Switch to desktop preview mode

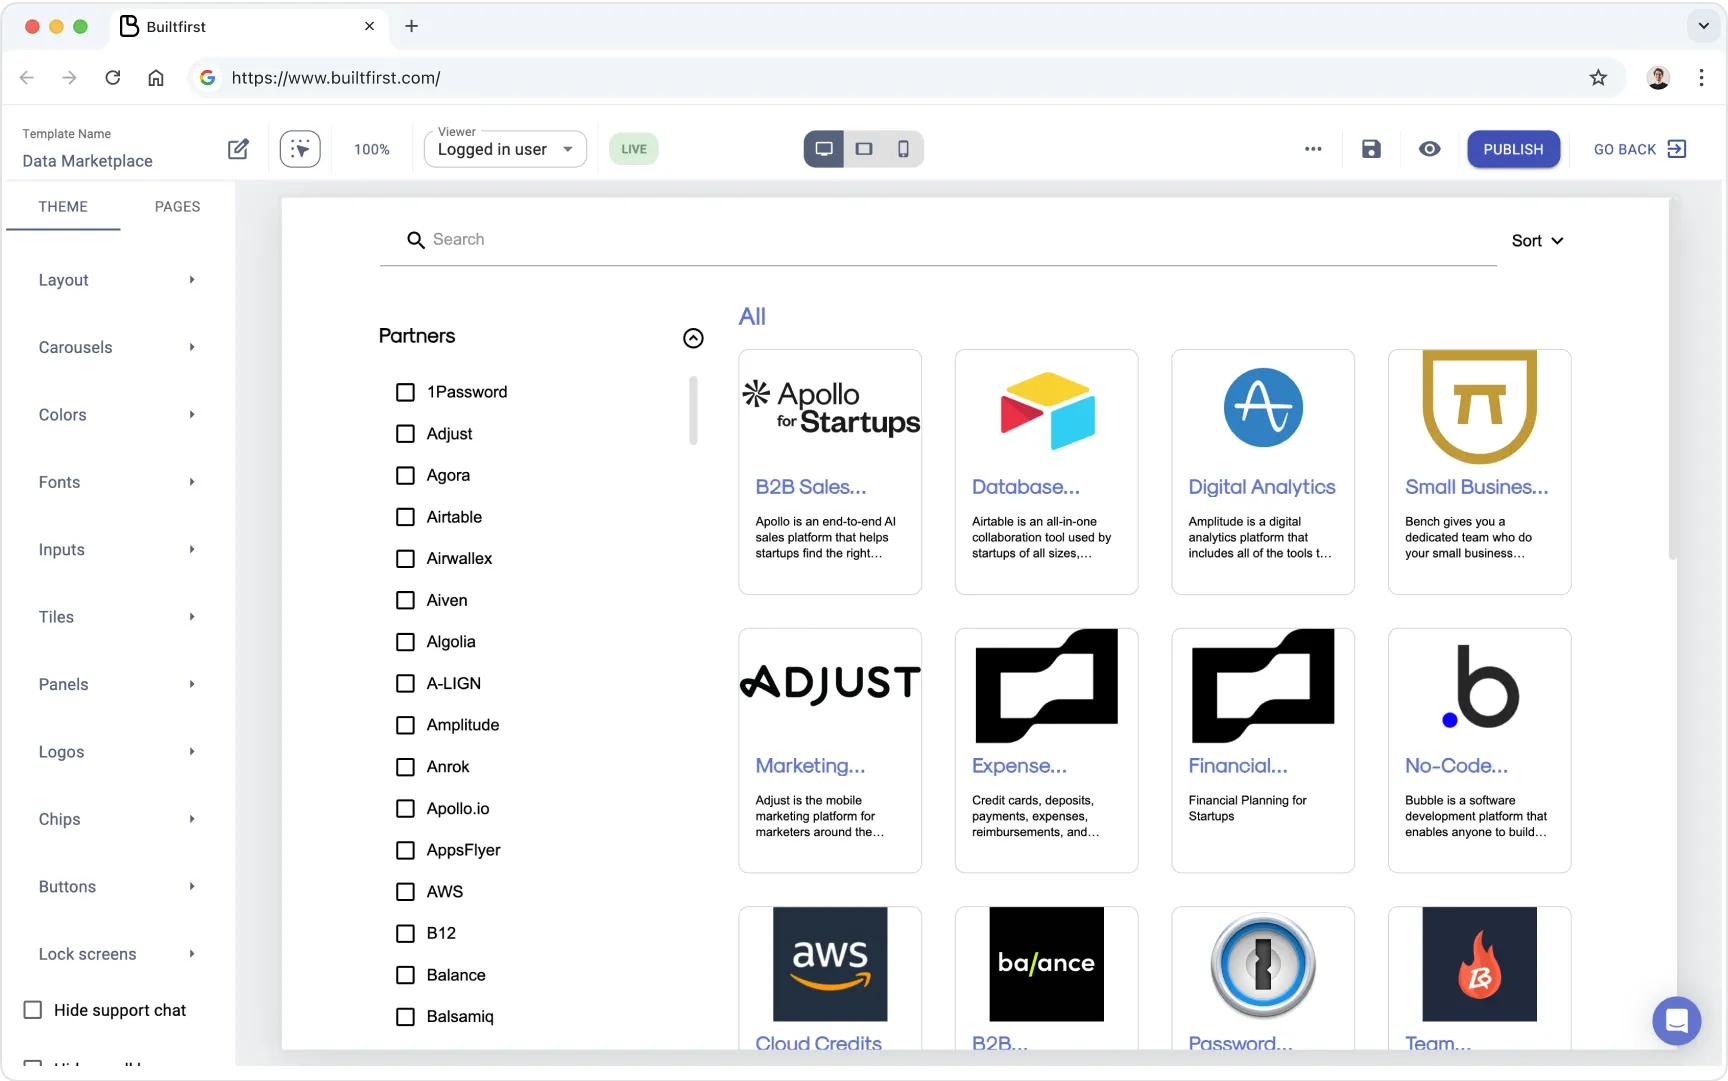pos(824,149)
